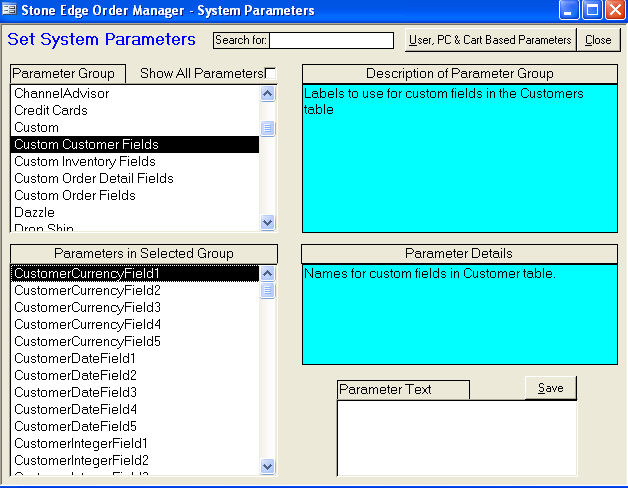Click inside the Parameter Text box
The width and height of the screenshot is (628, 488).
click(x=457, y=438)
